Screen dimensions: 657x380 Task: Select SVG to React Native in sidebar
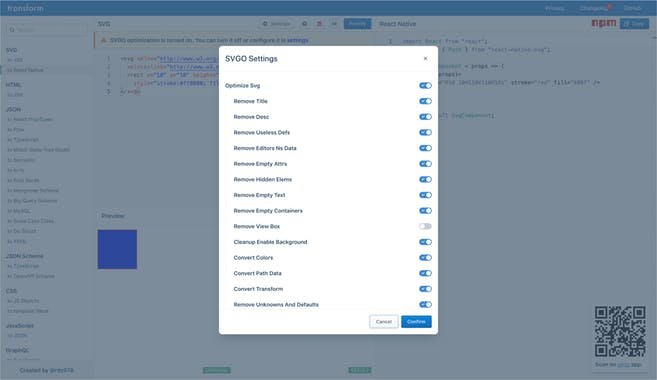tap(25, 70)
